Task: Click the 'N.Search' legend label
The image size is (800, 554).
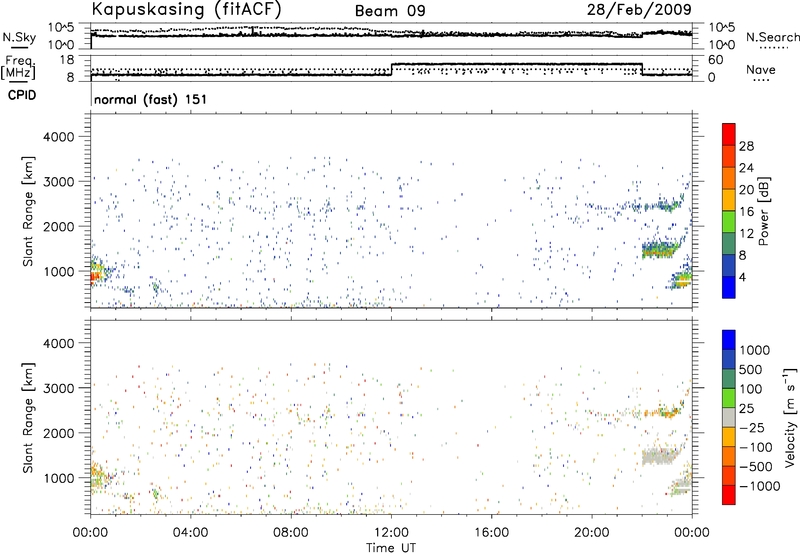Action: click(772, 37)
